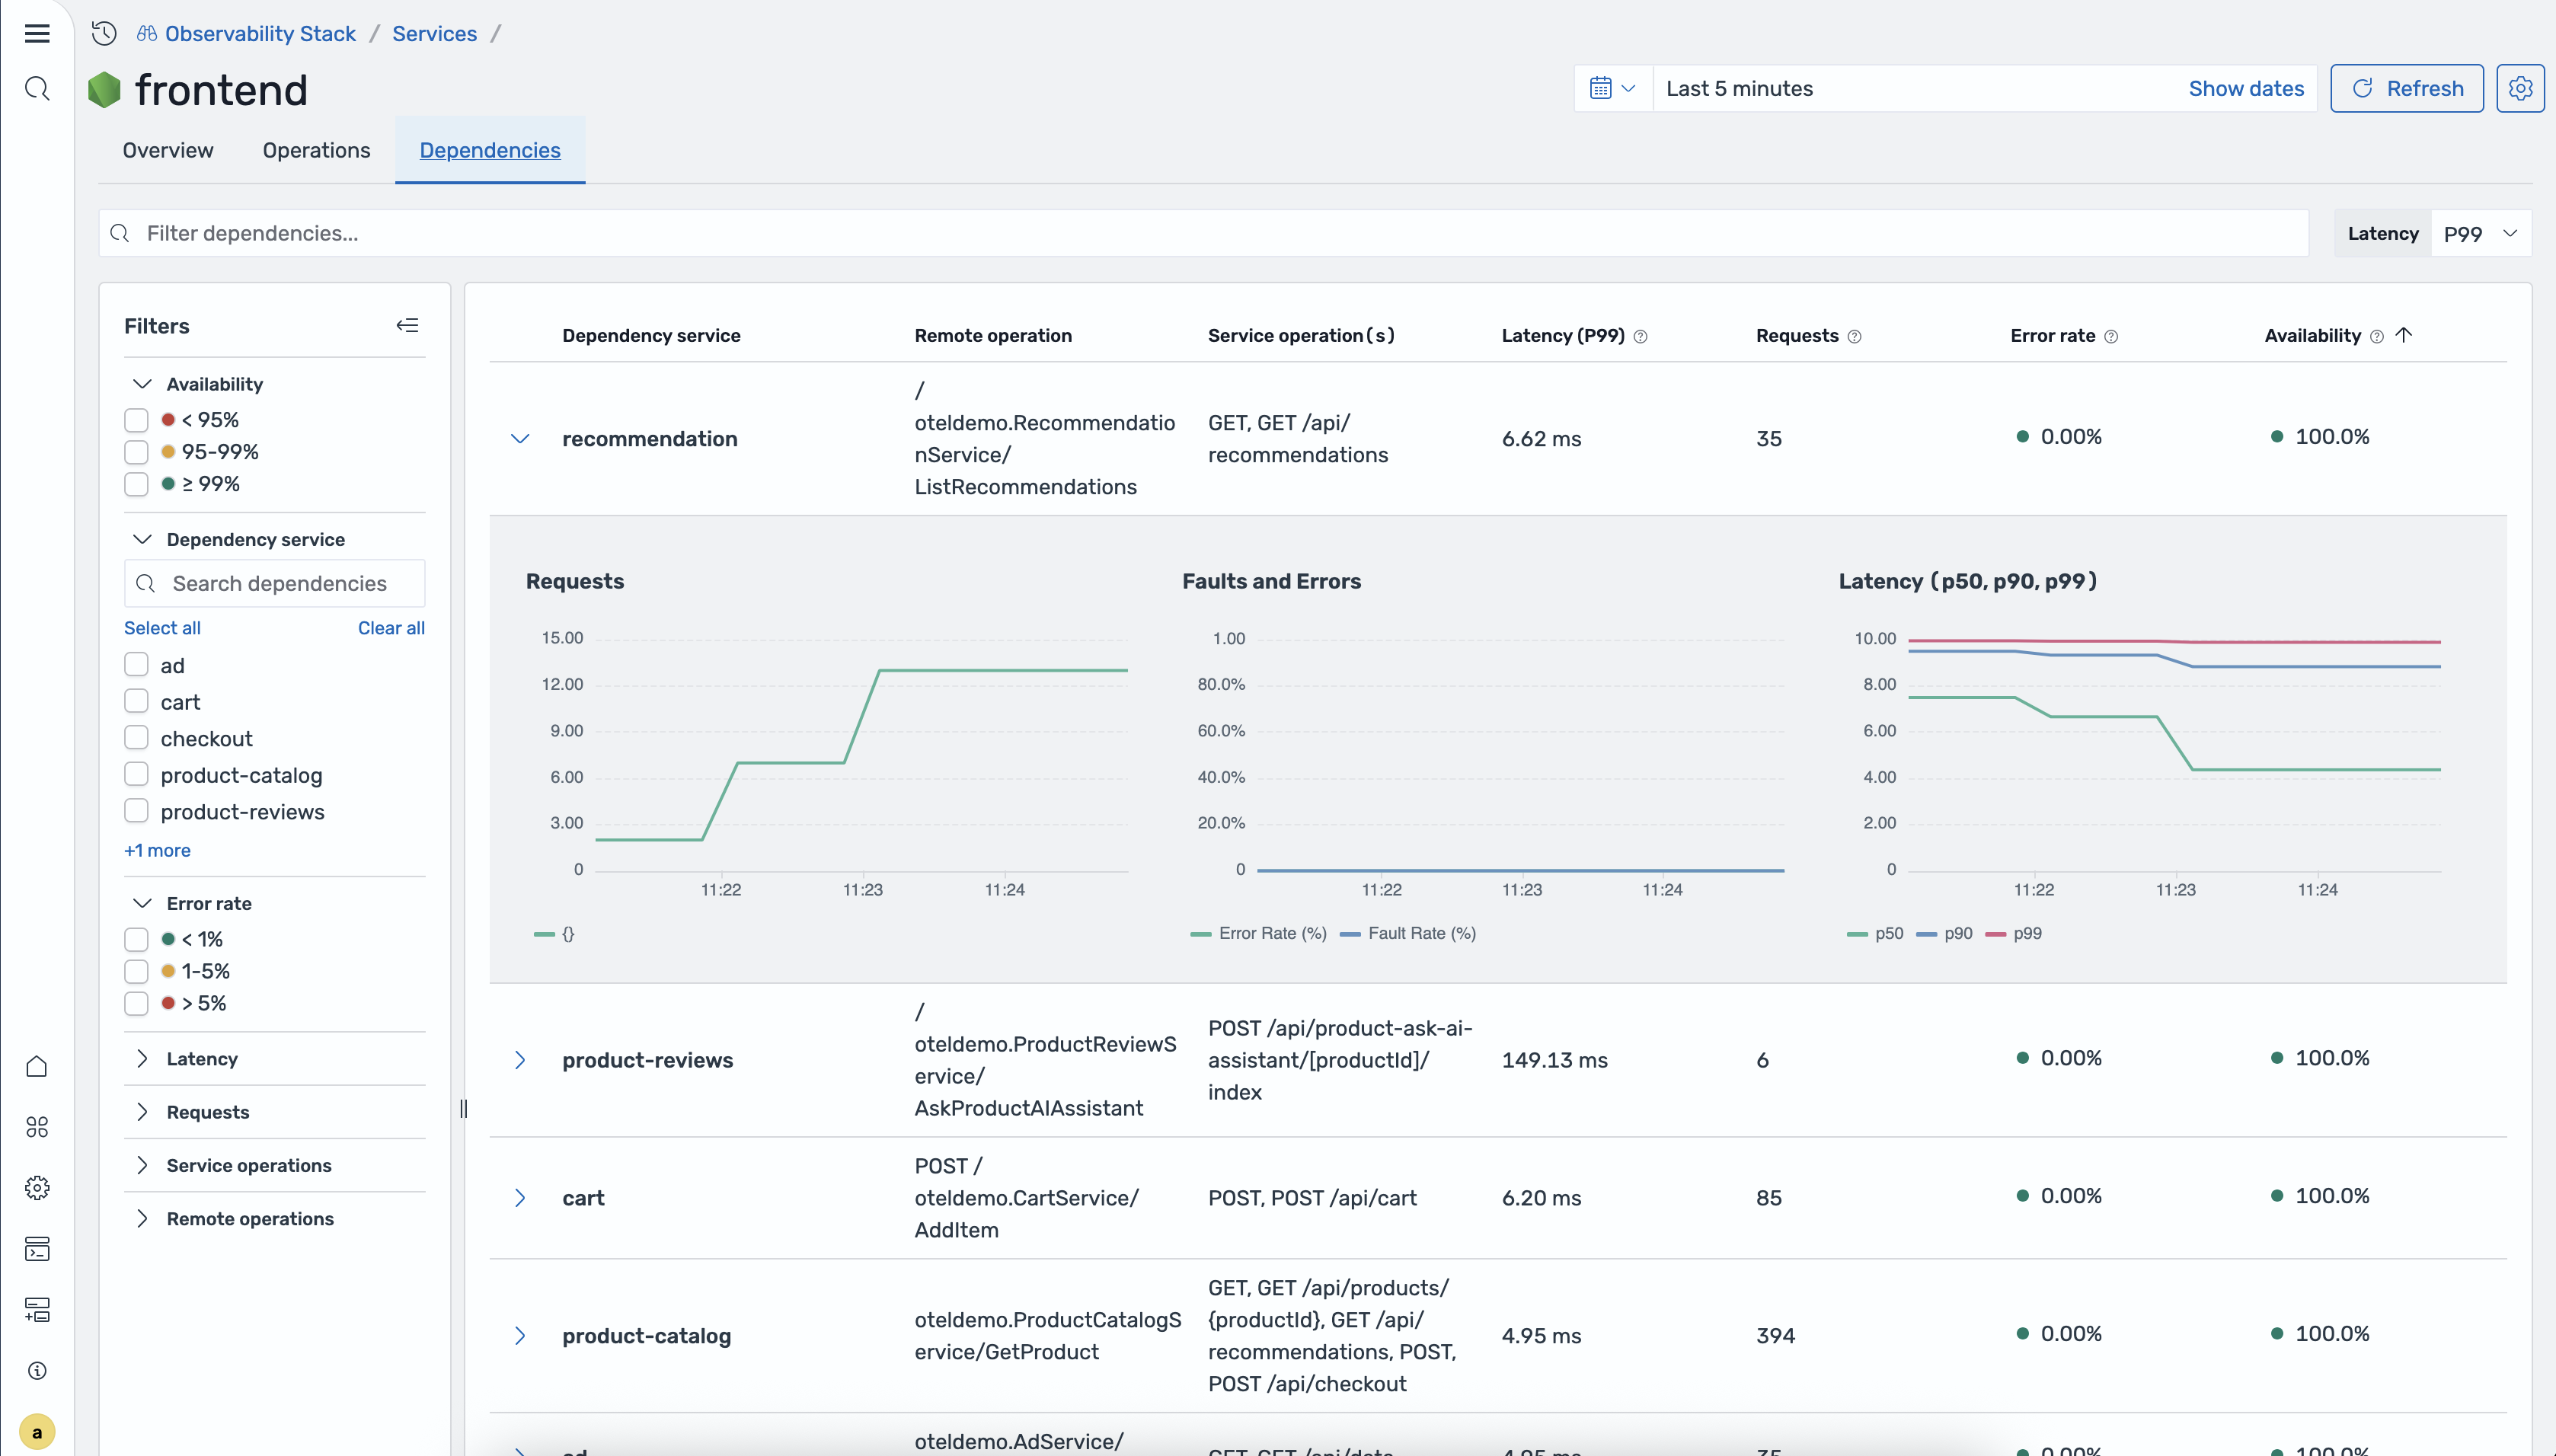Screen dimensions: 2556x1456
Task: Switch to the Overview tab
Action: pos(167,150)
